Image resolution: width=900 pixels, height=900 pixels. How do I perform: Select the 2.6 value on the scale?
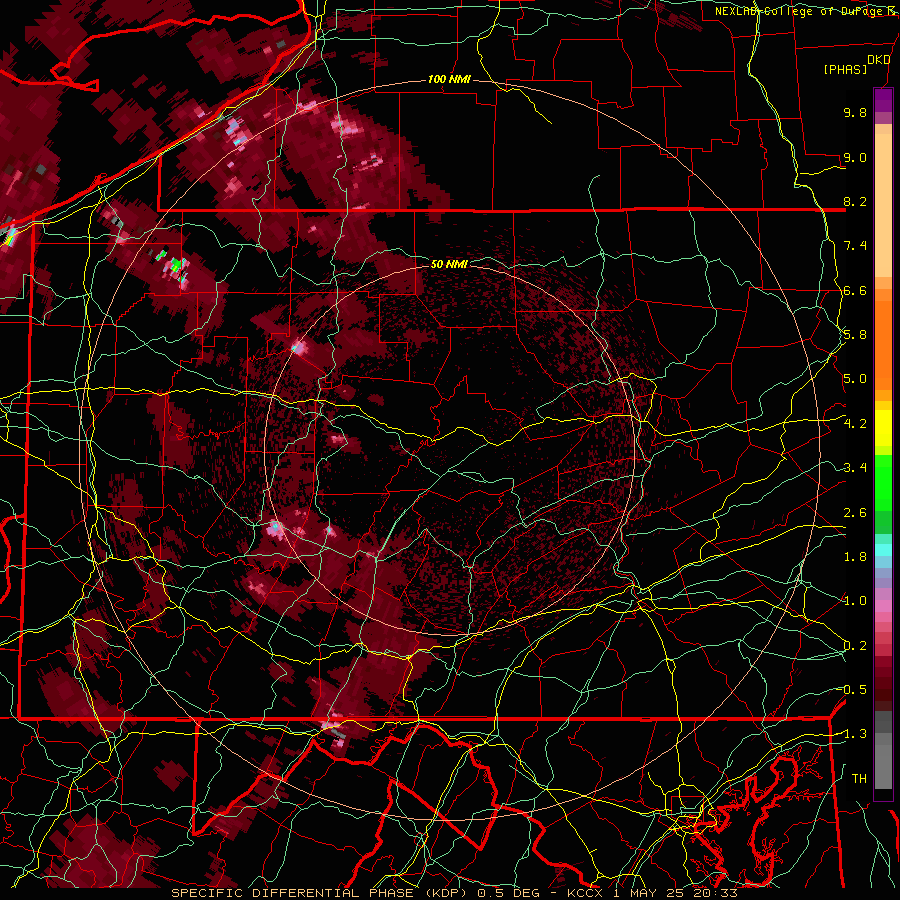pyautogui.click(x=855, y=513)
